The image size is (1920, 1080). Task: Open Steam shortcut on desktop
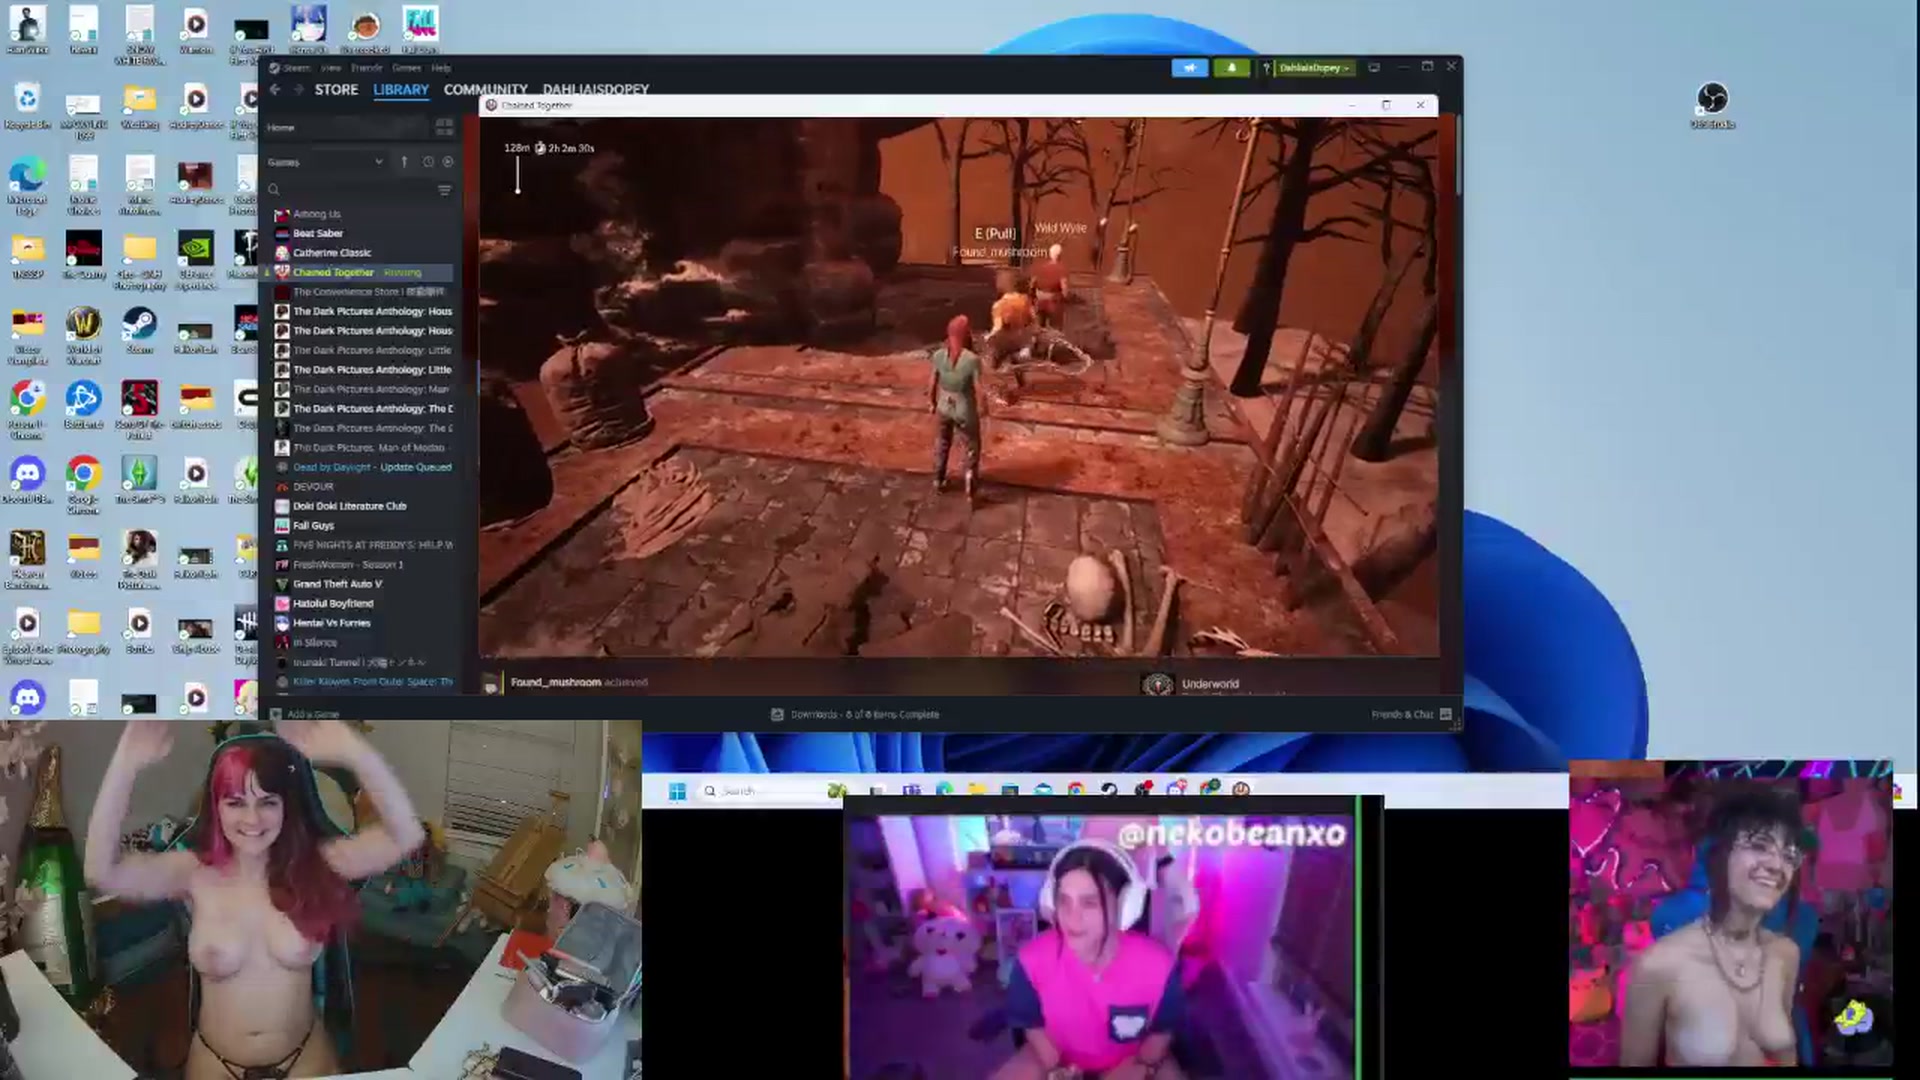coord(139,331)
